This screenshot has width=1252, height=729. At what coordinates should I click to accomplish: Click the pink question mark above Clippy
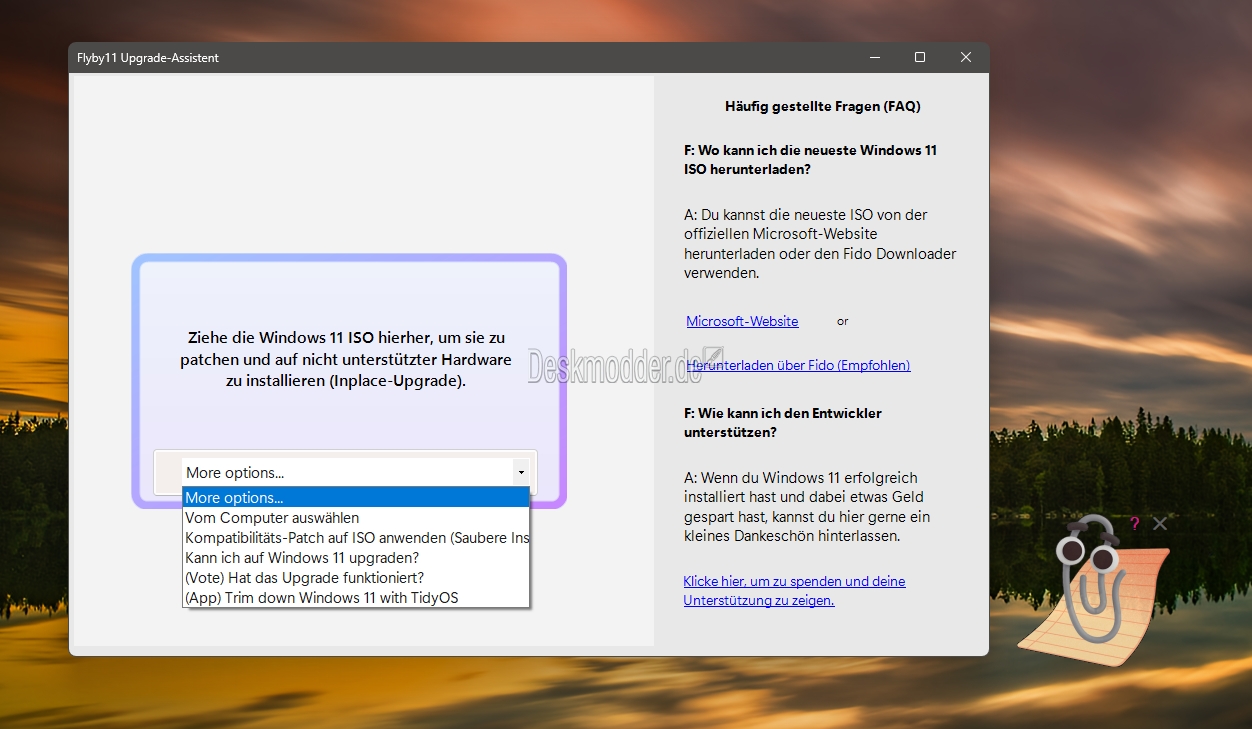(x=1135, y=523)
